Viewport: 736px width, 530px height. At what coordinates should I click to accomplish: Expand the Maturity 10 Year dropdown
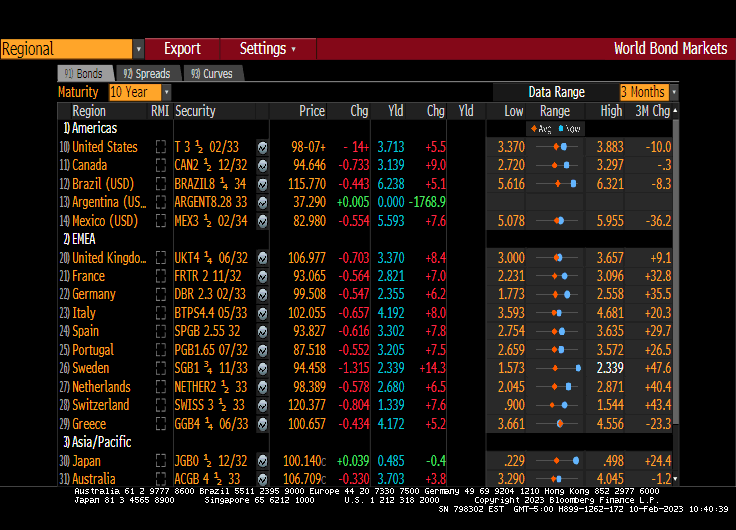pyautogui.click(x=140, y=92)
